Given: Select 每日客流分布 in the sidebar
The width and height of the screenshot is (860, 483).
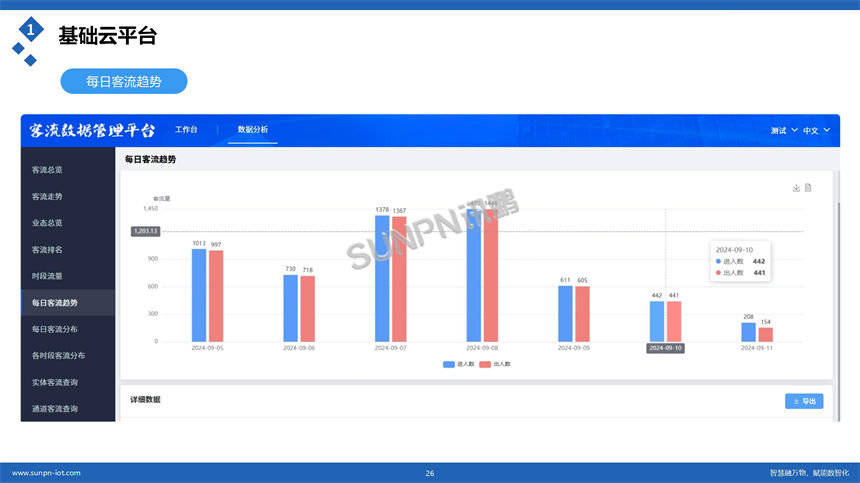Looking at the screenshot, I should [x=54, y=329].
